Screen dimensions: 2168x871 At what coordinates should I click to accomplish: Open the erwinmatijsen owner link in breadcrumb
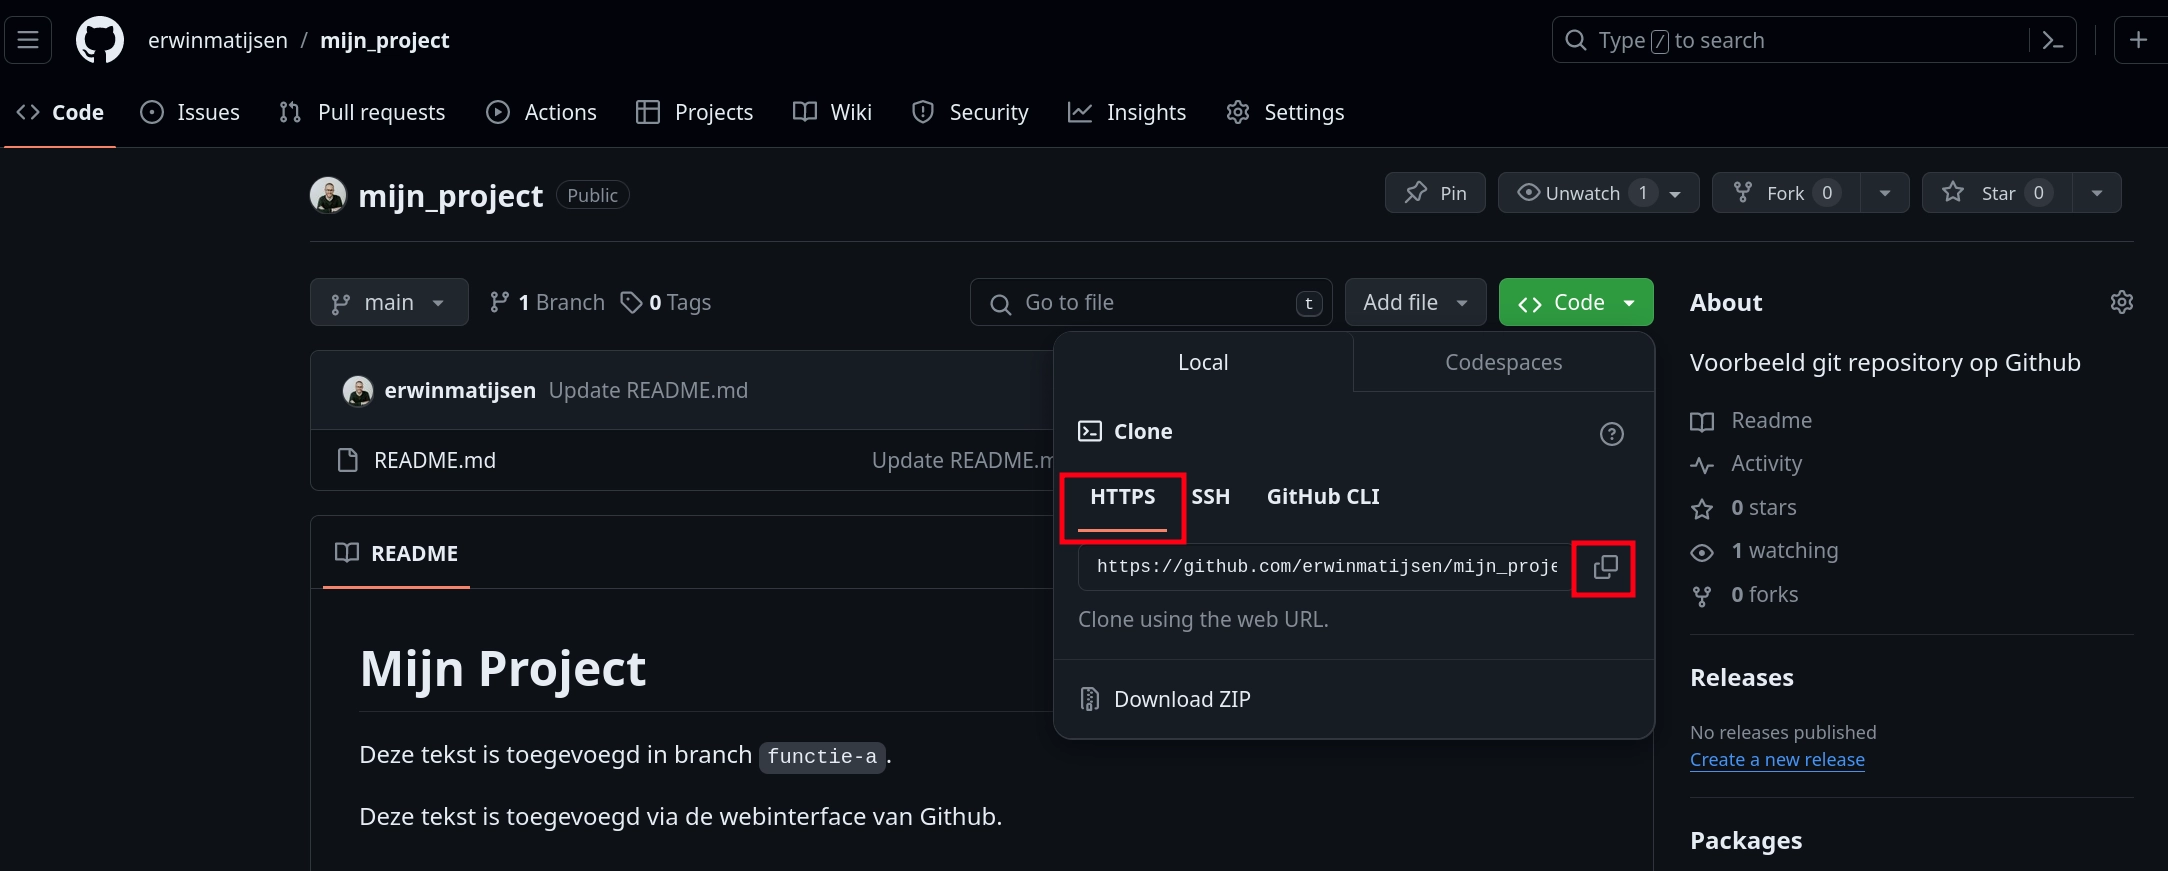pyautogui.click(x=218, y=40)
